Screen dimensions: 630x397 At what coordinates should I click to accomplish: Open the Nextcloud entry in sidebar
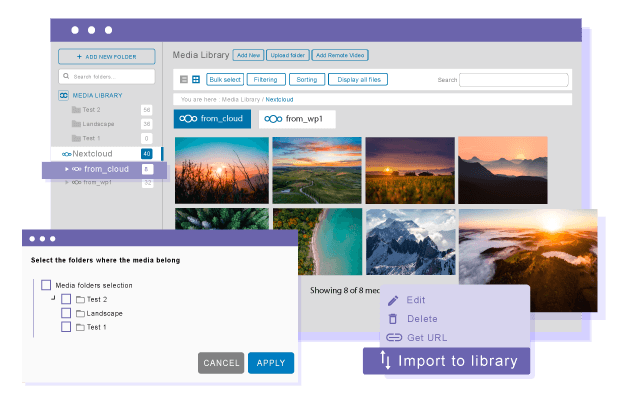pos(92,153)
